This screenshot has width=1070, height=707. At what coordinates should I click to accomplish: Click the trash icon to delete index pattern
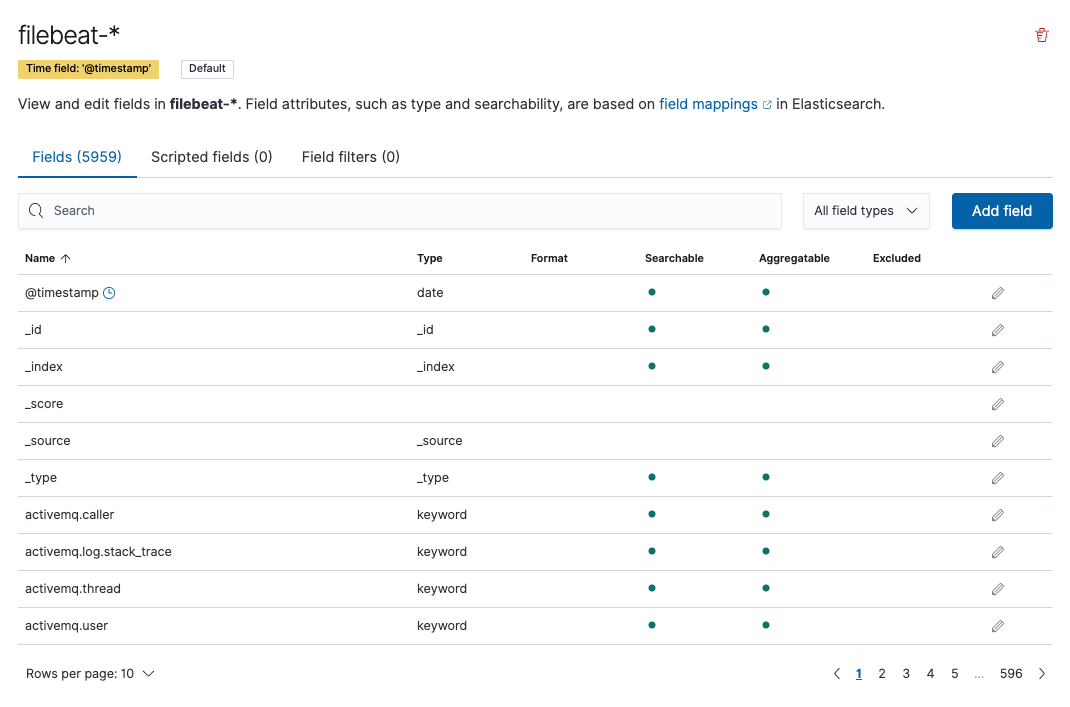click(x=1041, y=34)
